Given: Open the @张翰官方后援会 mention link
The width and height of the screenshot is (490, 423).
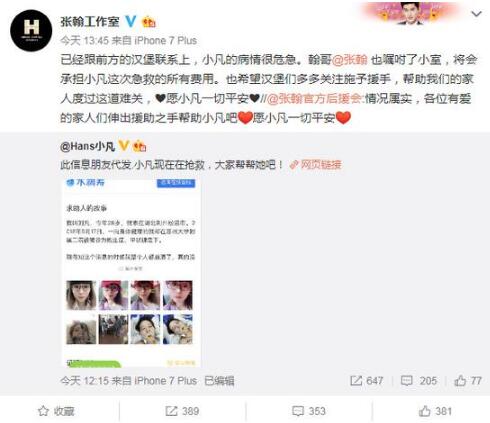Looking at the screenshot, I should (314, 99).
